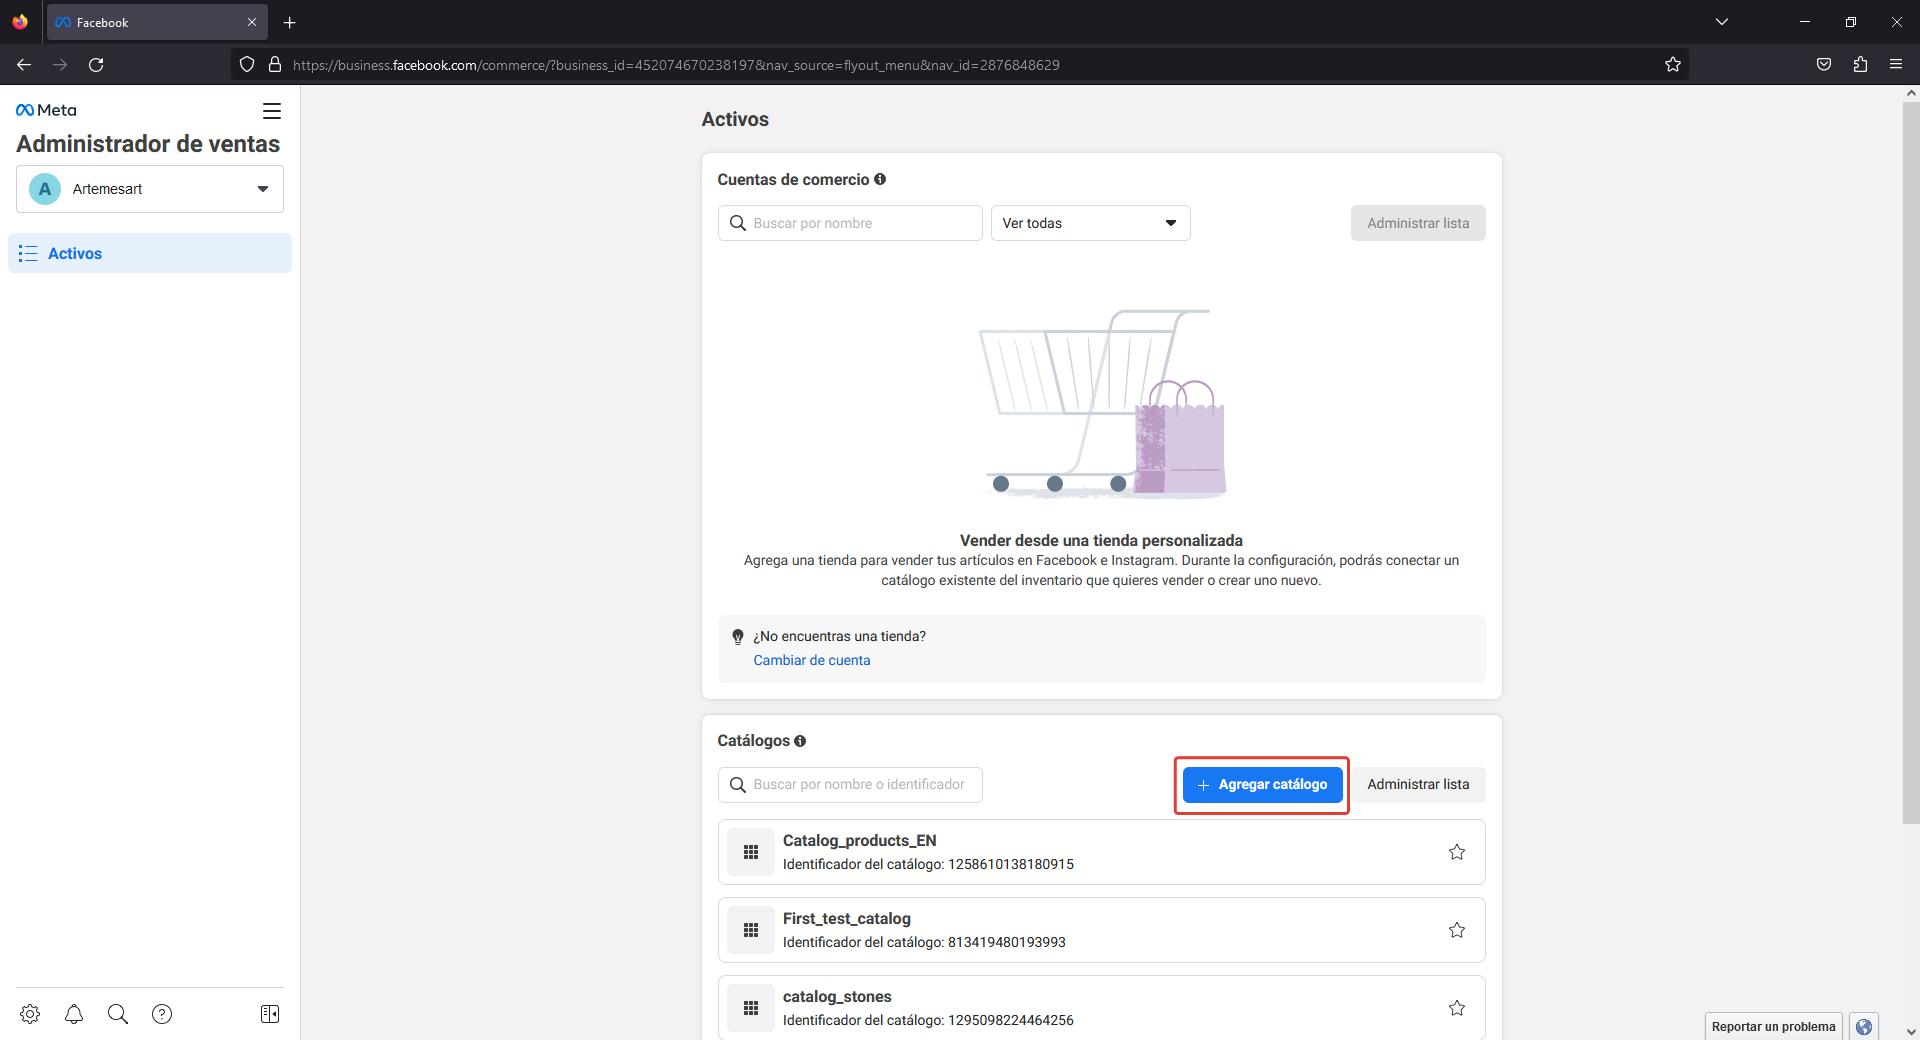
Task: Click the lightbulb tip icon
Action: coord(738,637)
